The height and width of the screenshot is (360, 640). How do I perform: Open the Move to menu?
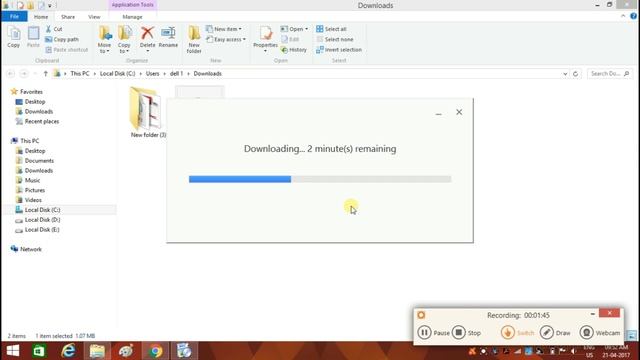[104, 40]
